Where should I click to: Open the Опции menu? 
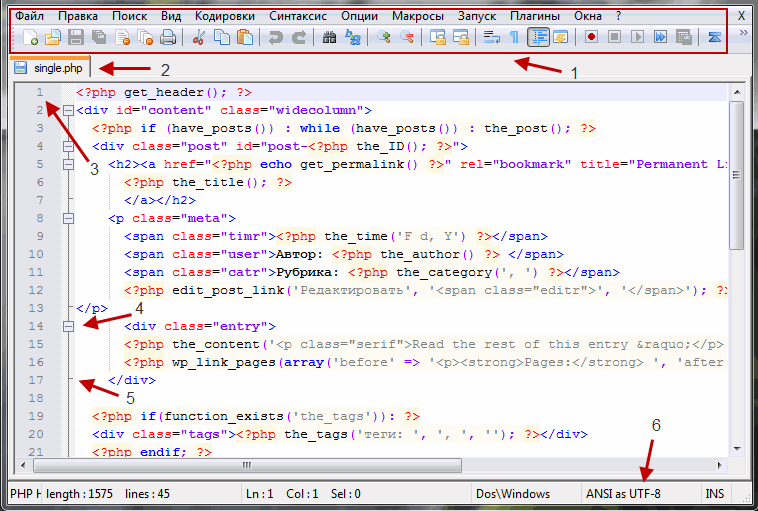coord(359,16)
